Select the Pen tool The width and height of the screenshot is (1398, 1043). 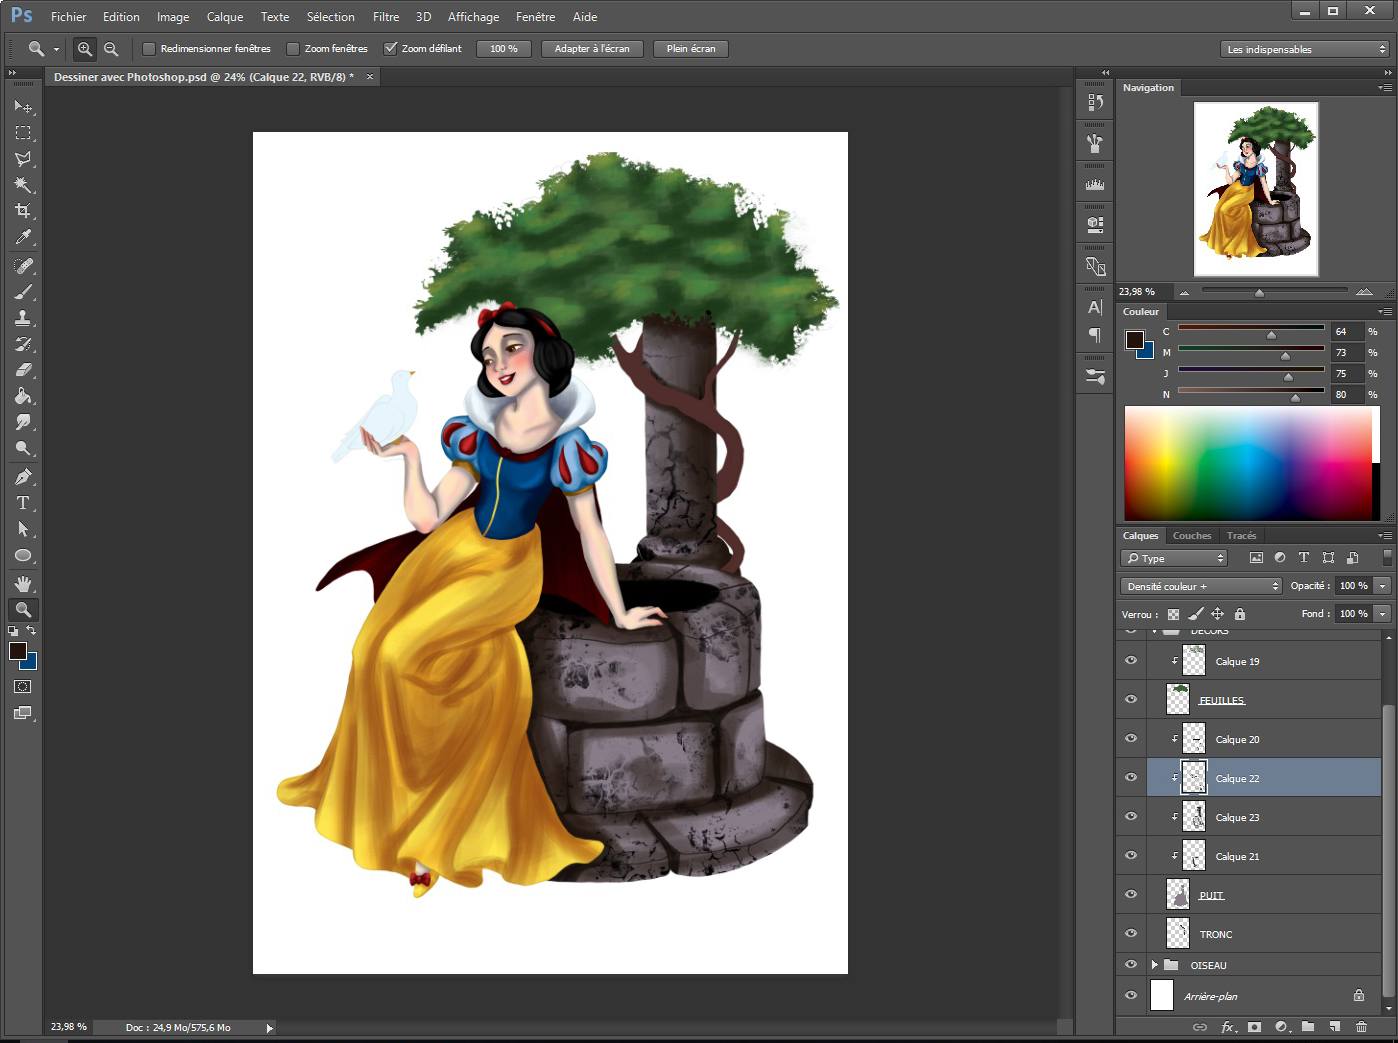click(22, 477)
